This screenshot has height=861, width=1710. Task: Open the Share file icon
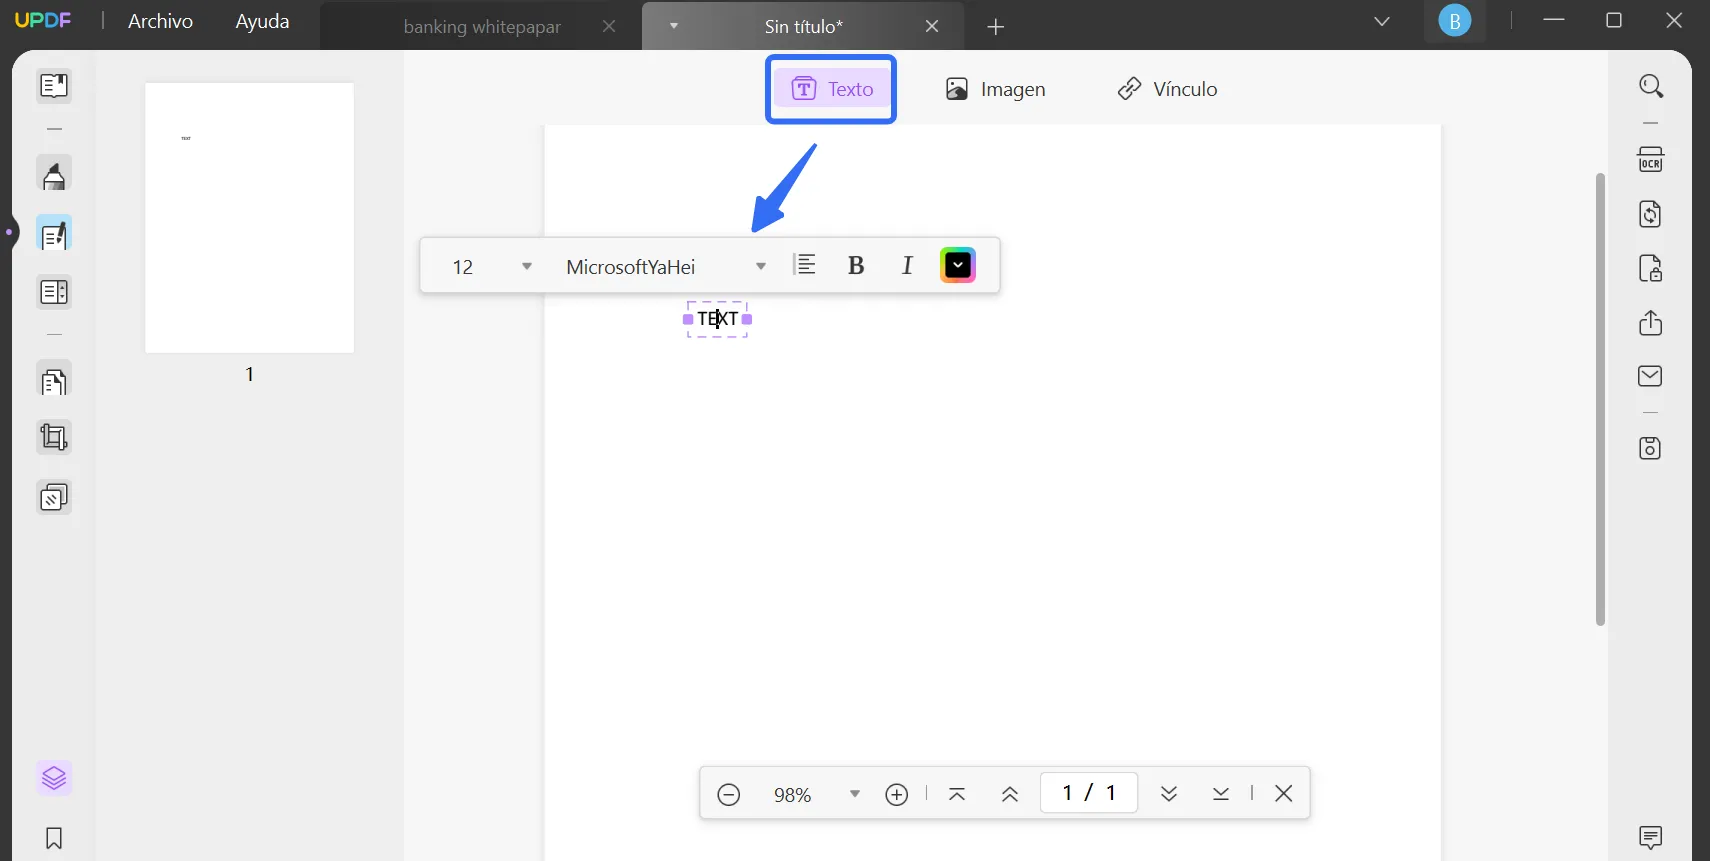click(1650, 323)
